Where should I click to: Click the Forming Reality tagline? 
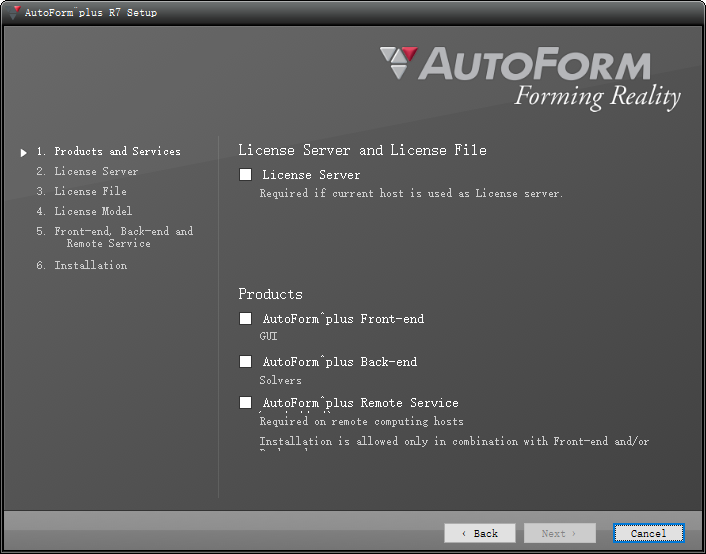click(597, 97)
